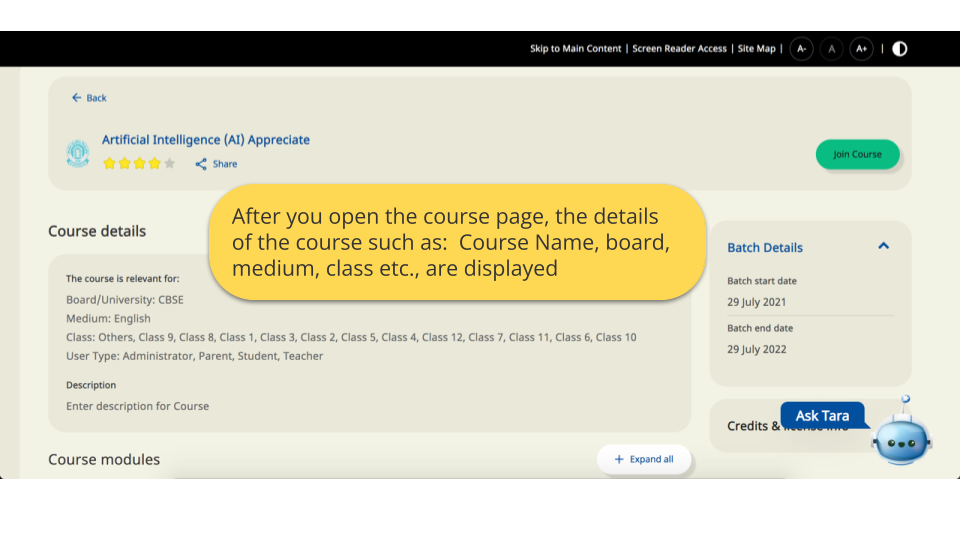Expand Credits & license info section
960x540 pixels.
coord(760,426)
